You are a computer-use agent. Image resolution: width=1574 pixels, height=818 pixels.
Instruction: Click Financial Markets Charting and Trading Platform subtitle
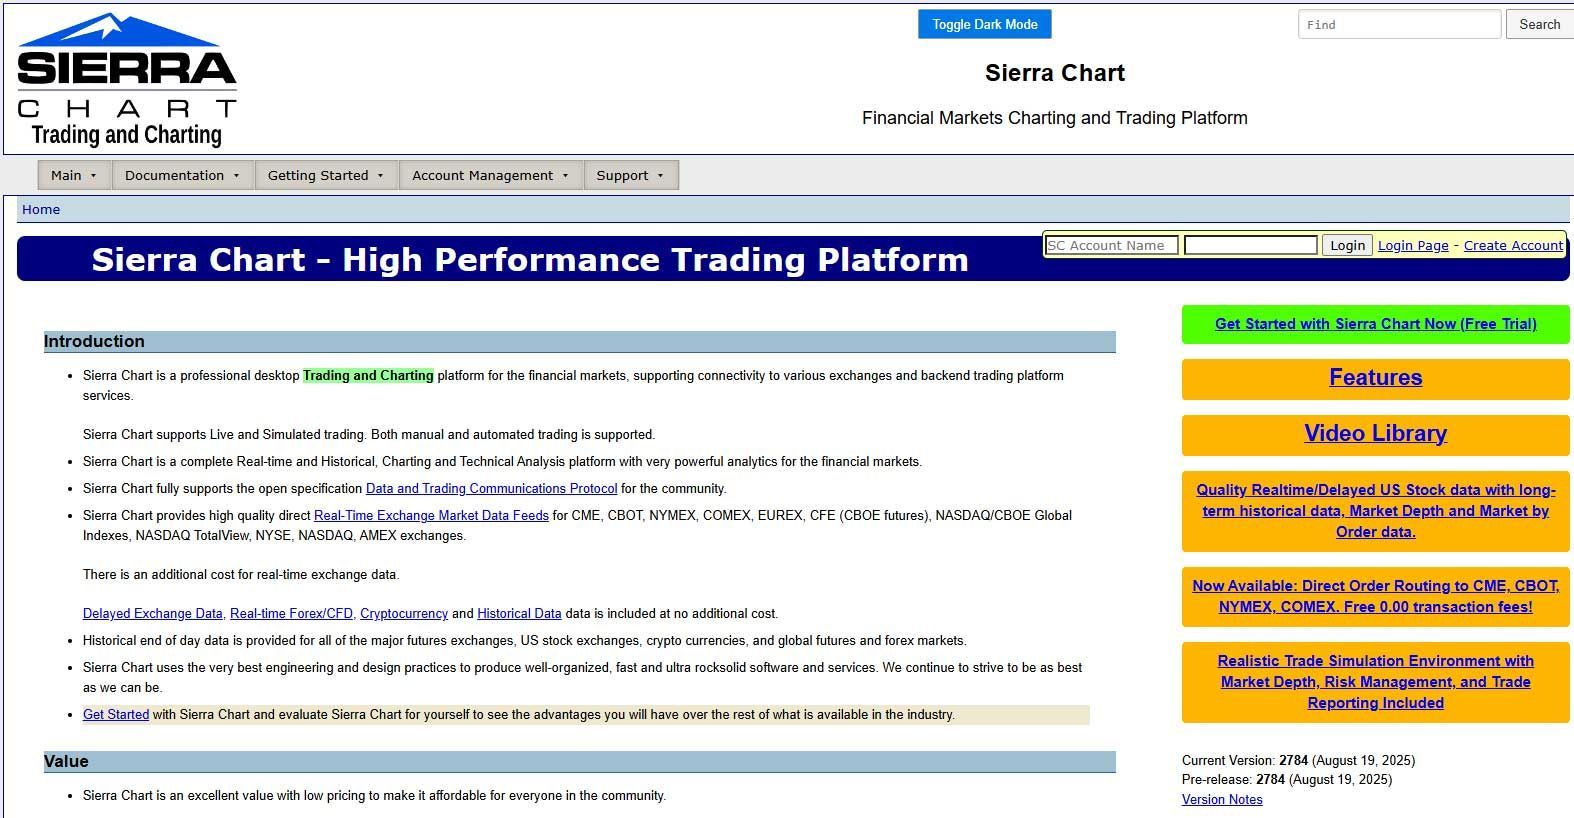tap(1054, 118)
